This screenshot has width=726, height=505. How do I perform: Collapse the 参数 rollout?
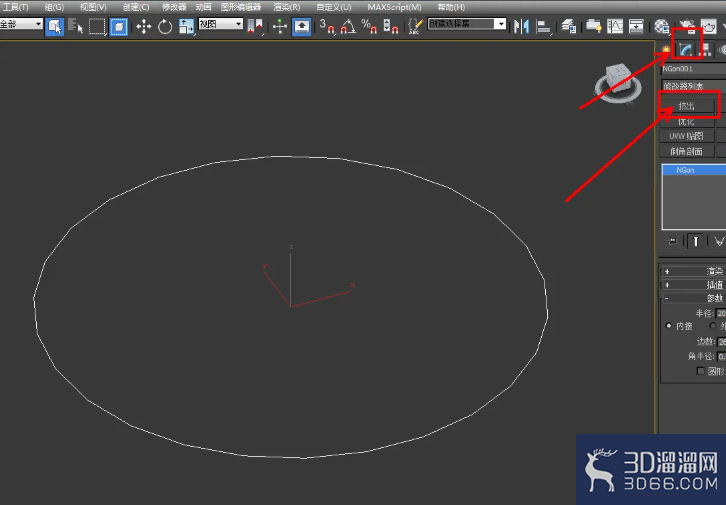point(693,298)
